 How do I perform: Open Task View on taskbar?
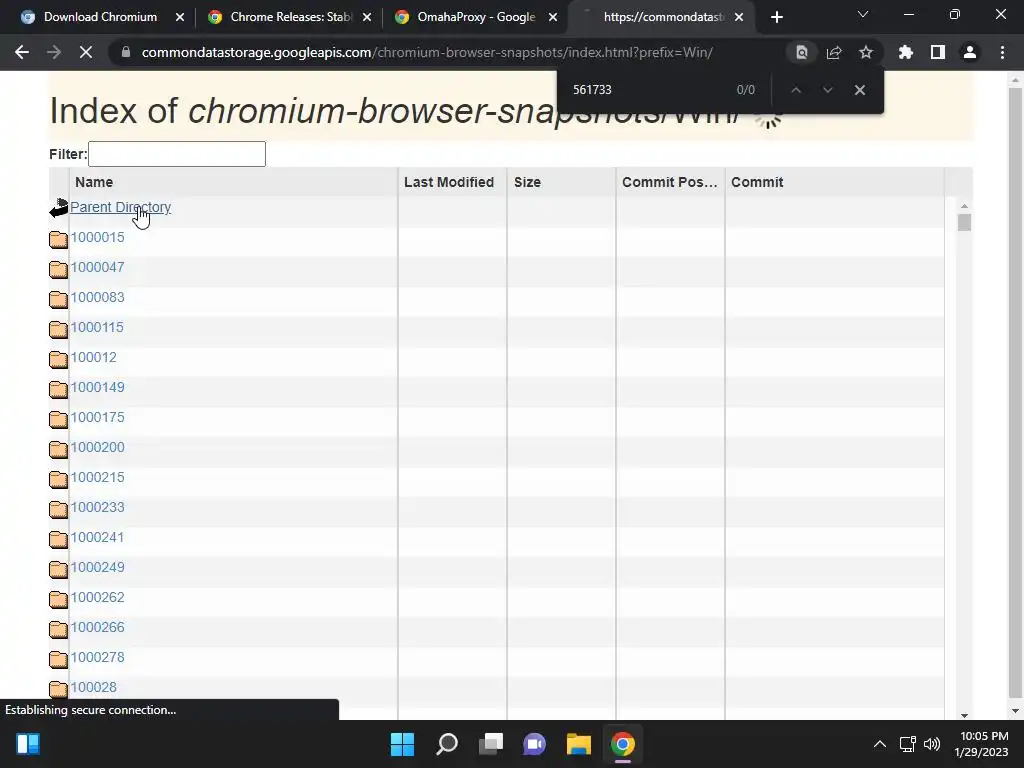point(490,744)
